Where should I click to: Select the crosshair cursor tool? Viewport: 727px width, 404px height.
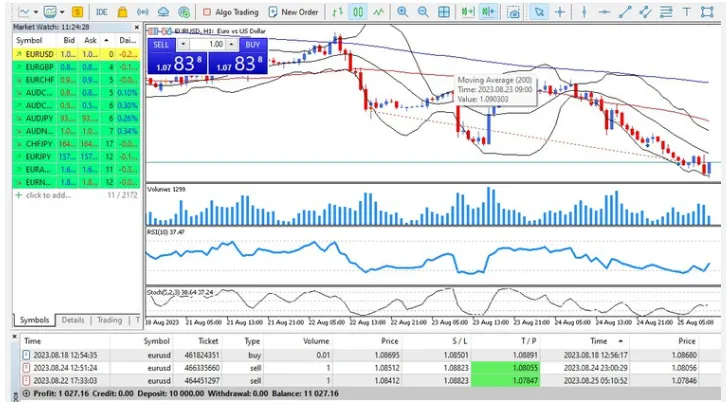coord(560,12)
